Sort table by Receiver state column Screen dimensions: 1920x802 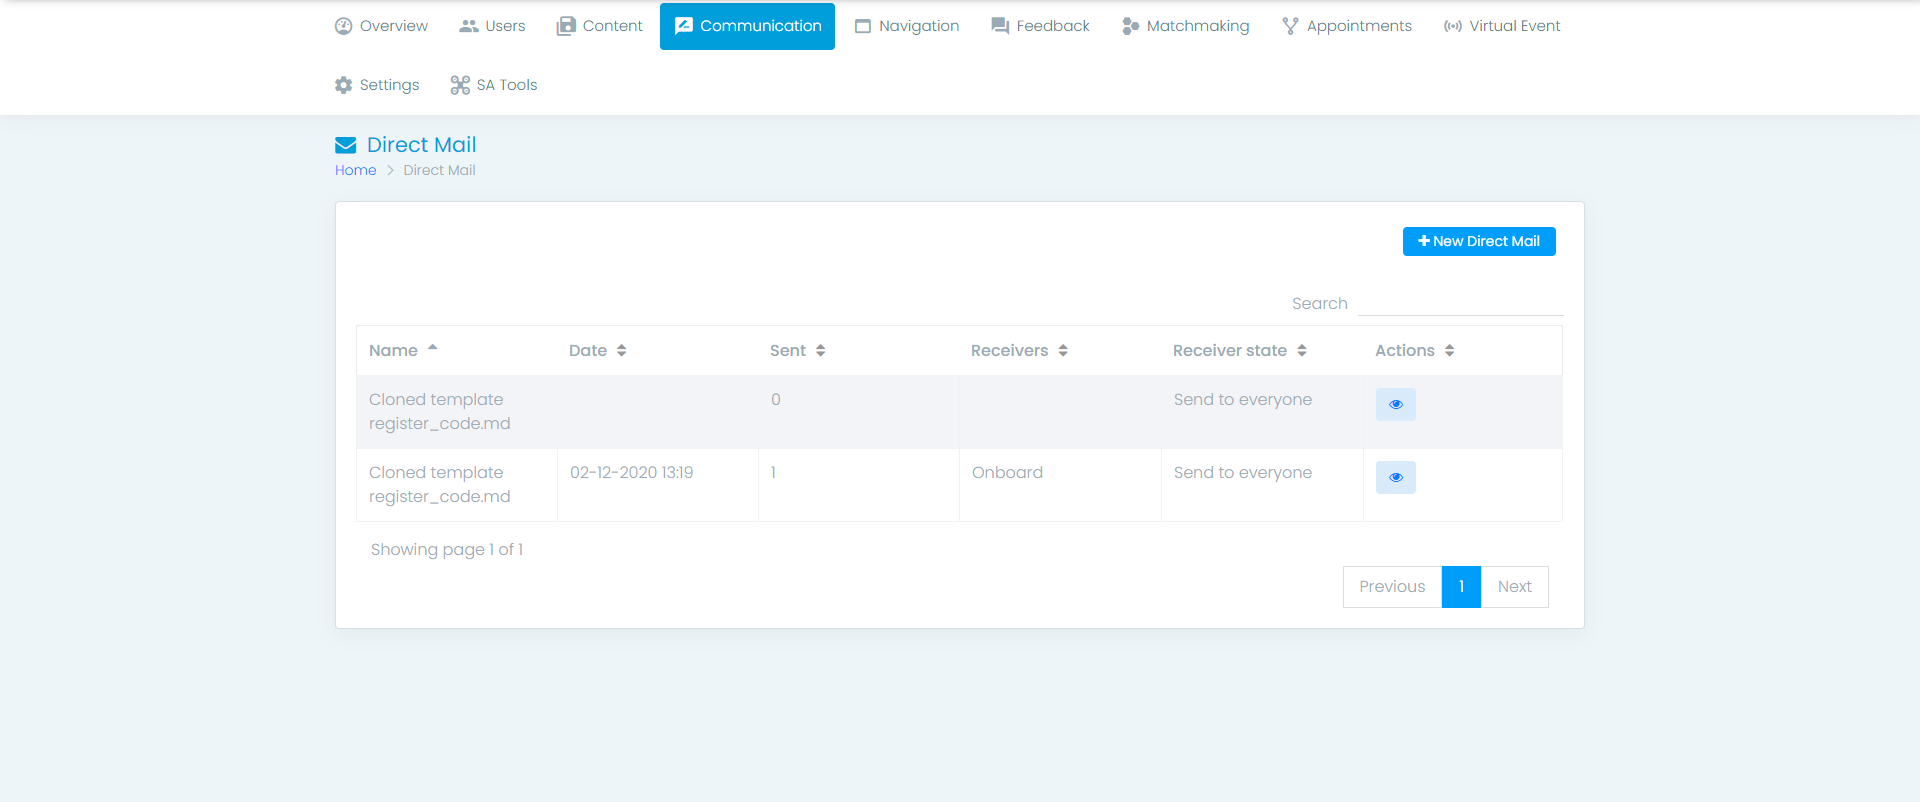pos(1262,350)
